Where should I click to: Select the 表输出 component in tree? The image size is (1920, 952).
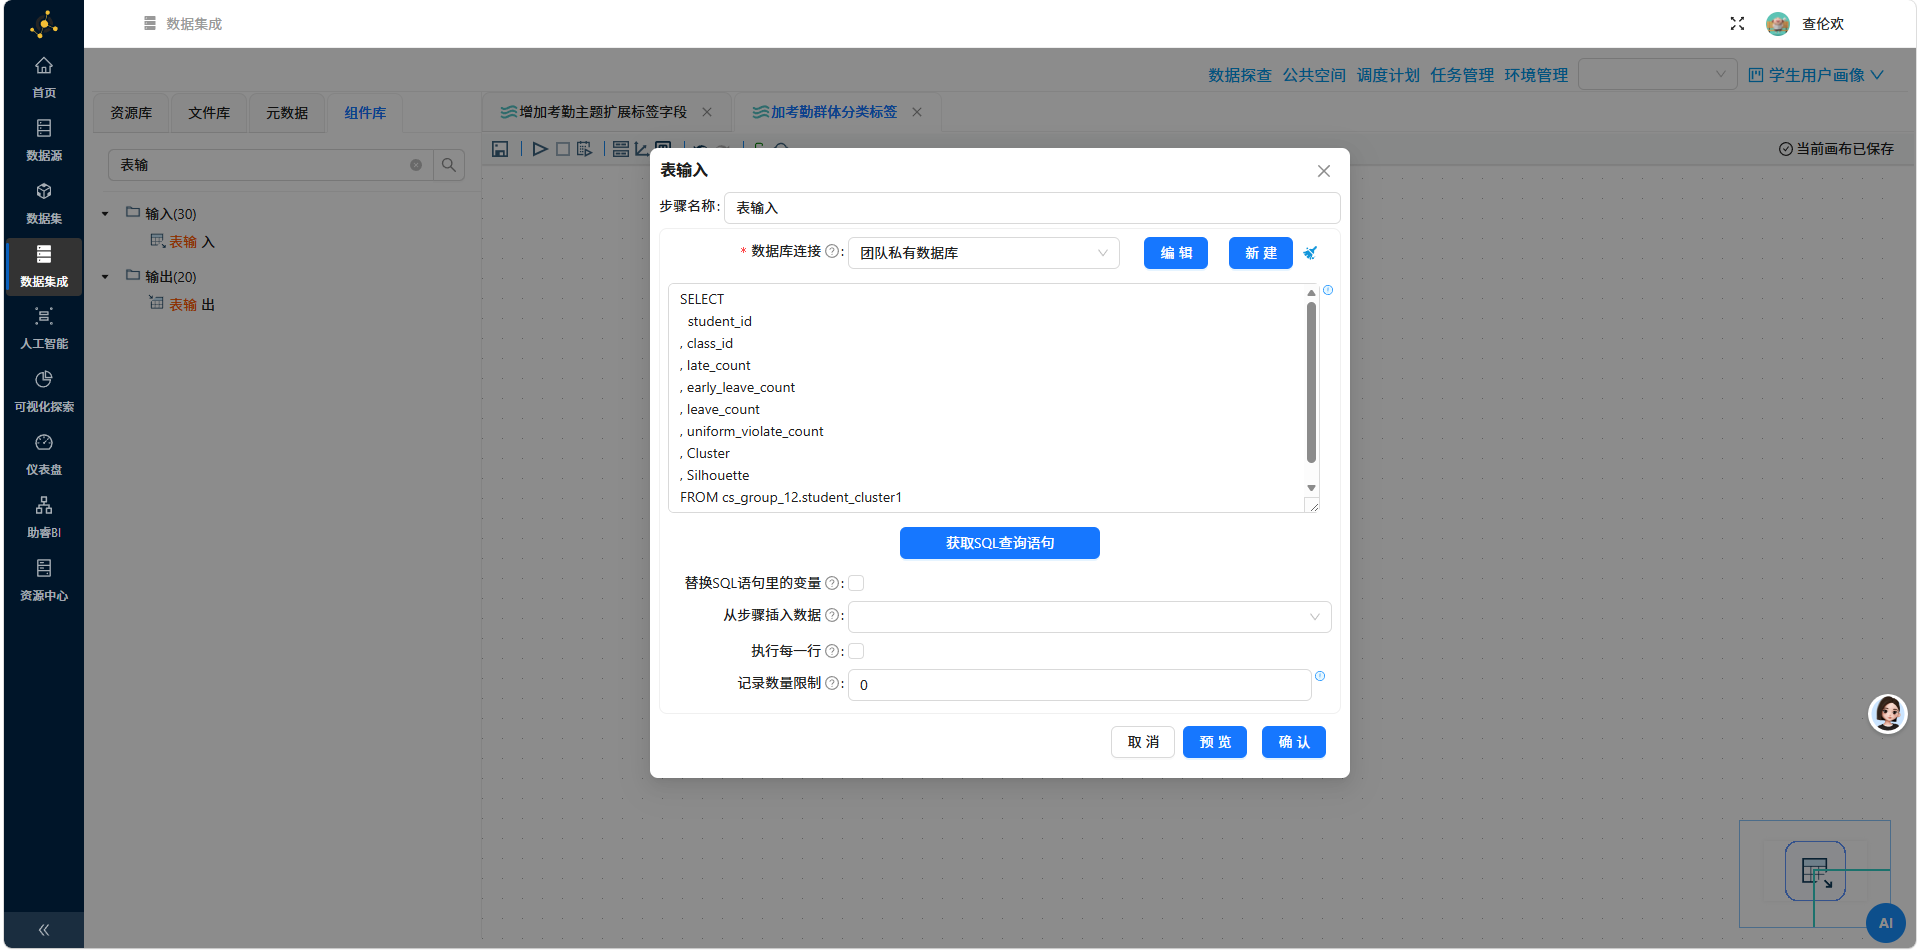pos(183,305)
